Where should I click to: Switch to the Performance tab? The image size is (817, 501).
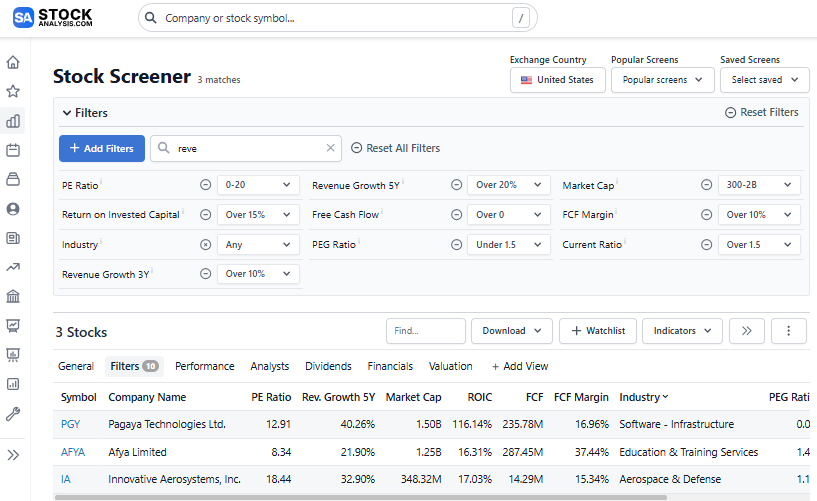(x=205, y=366)
